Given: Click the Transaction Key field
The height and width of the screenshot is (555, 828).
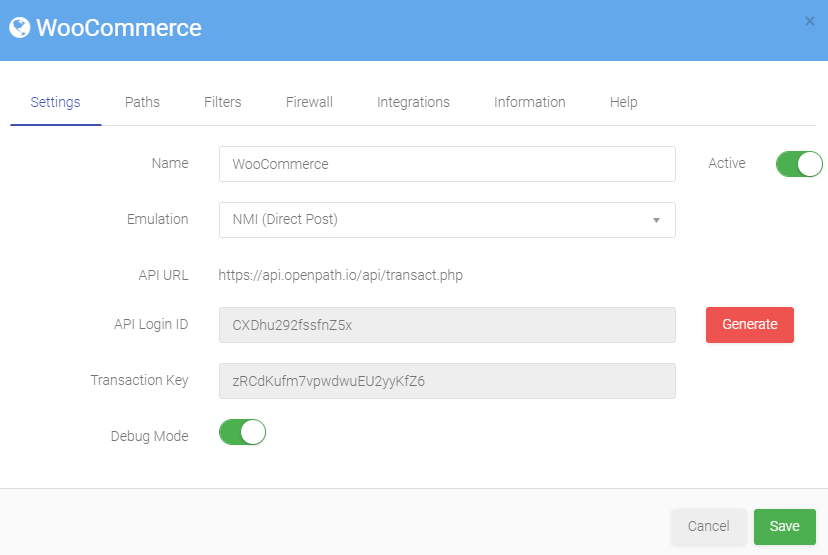Looking at the screenshot, I should click(447, 381).
